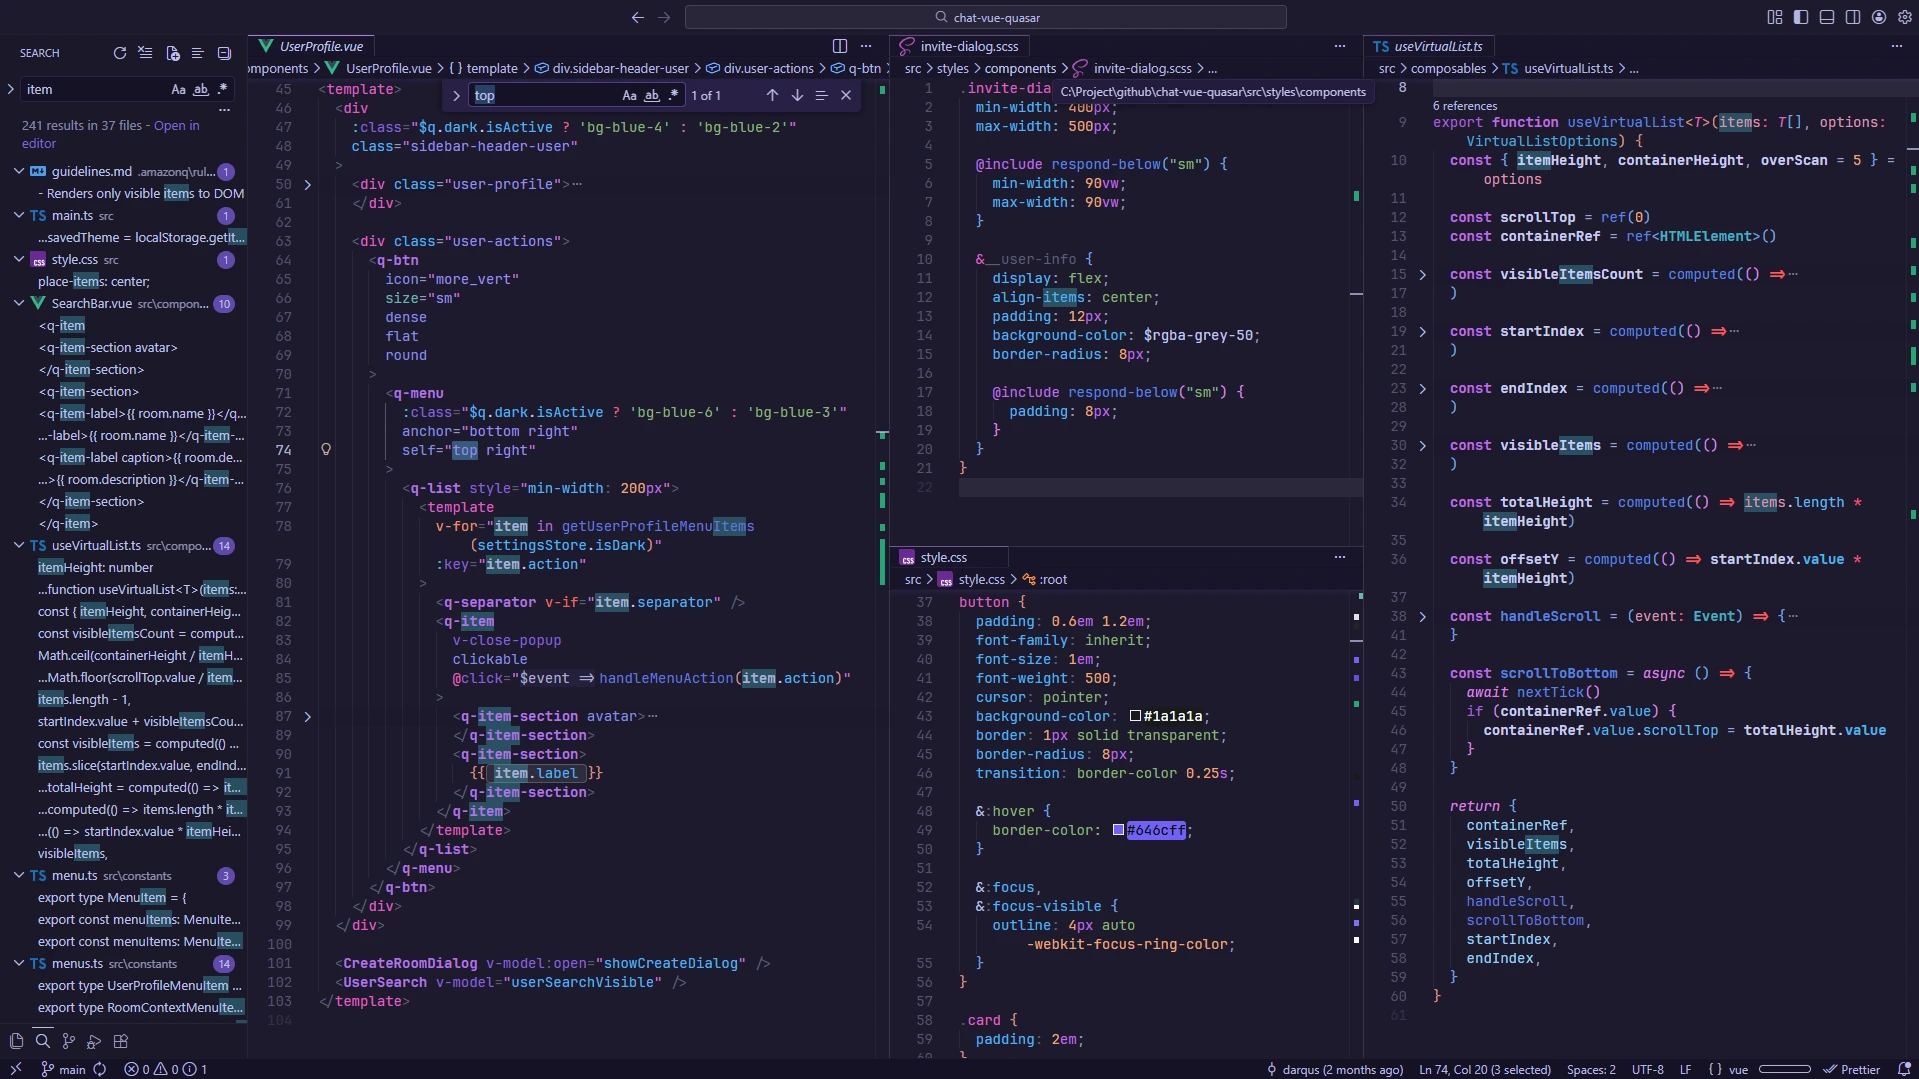This screenshot has width=1919, height=1079.
Task: Go to previous find match arrow
Action: click(772, 95)
